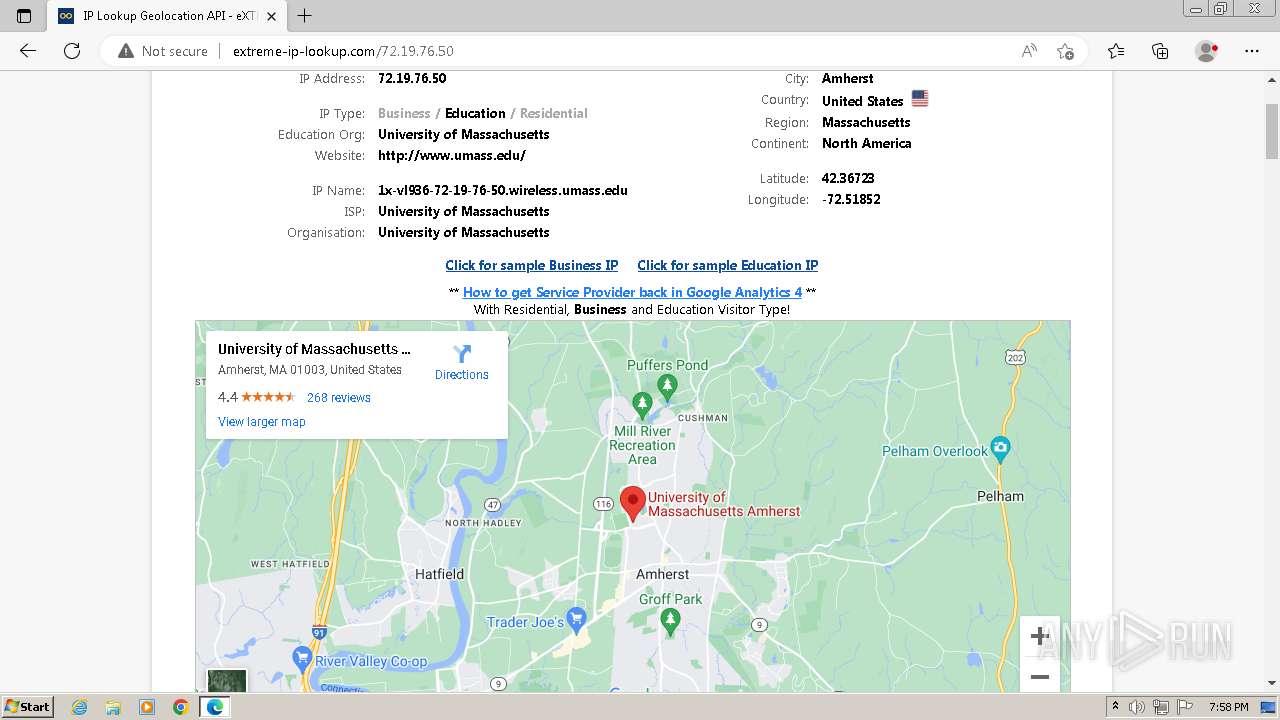Viewport: 1280px width, 720px height.
Task: Activate the Read aloud icon
Action: coord(1029,51)
